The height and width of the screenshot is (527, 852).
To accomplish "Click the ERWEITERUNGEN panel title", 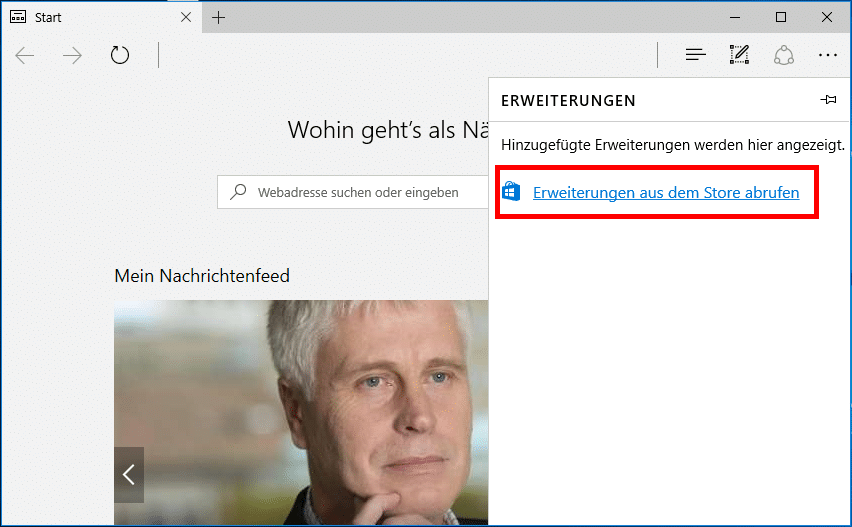I will pyautogui.click(x=568, y=101).
